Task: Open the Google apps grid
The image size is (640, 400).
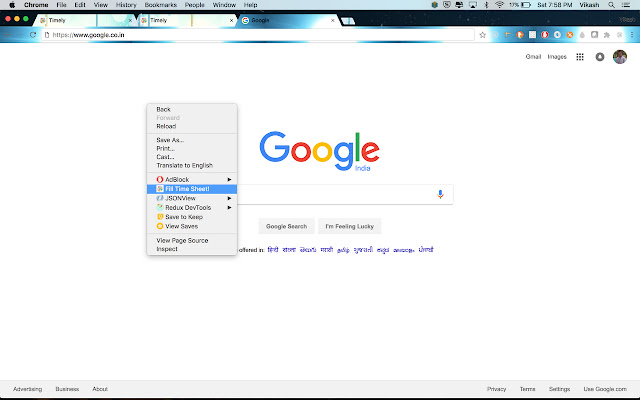Action: (x=580, y=57)
